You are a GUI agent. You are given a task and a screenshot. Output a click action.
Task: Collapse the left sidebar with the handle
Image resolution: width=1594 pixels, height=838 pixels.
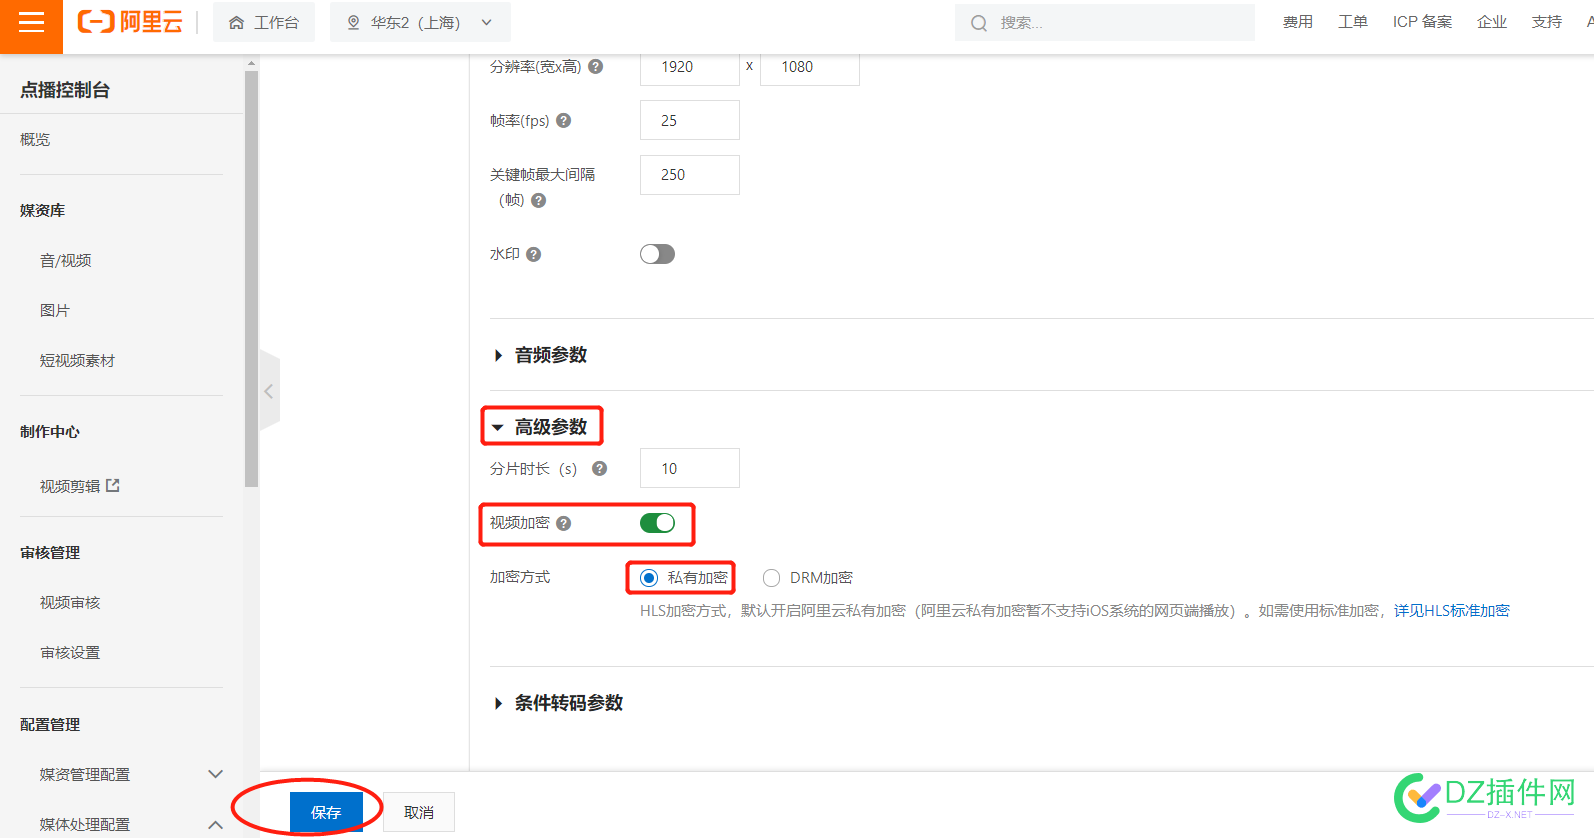click(x=269, y=391)
